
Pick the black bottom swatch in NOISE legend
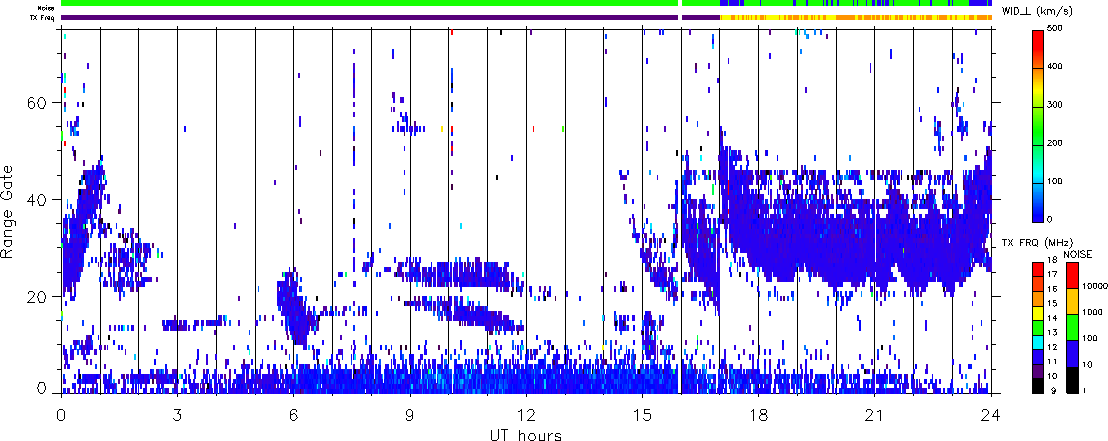pyautogui.click(x=1071, y=380)
